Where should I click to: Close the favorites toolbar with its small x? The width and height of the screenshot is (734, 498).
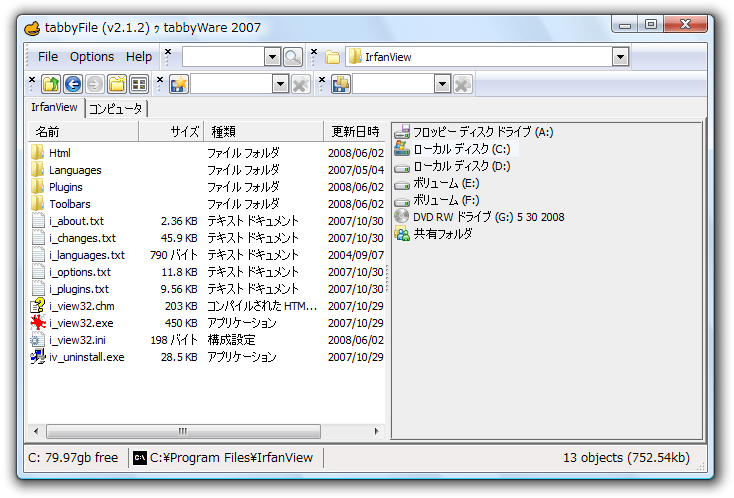(x=160, y=79)
